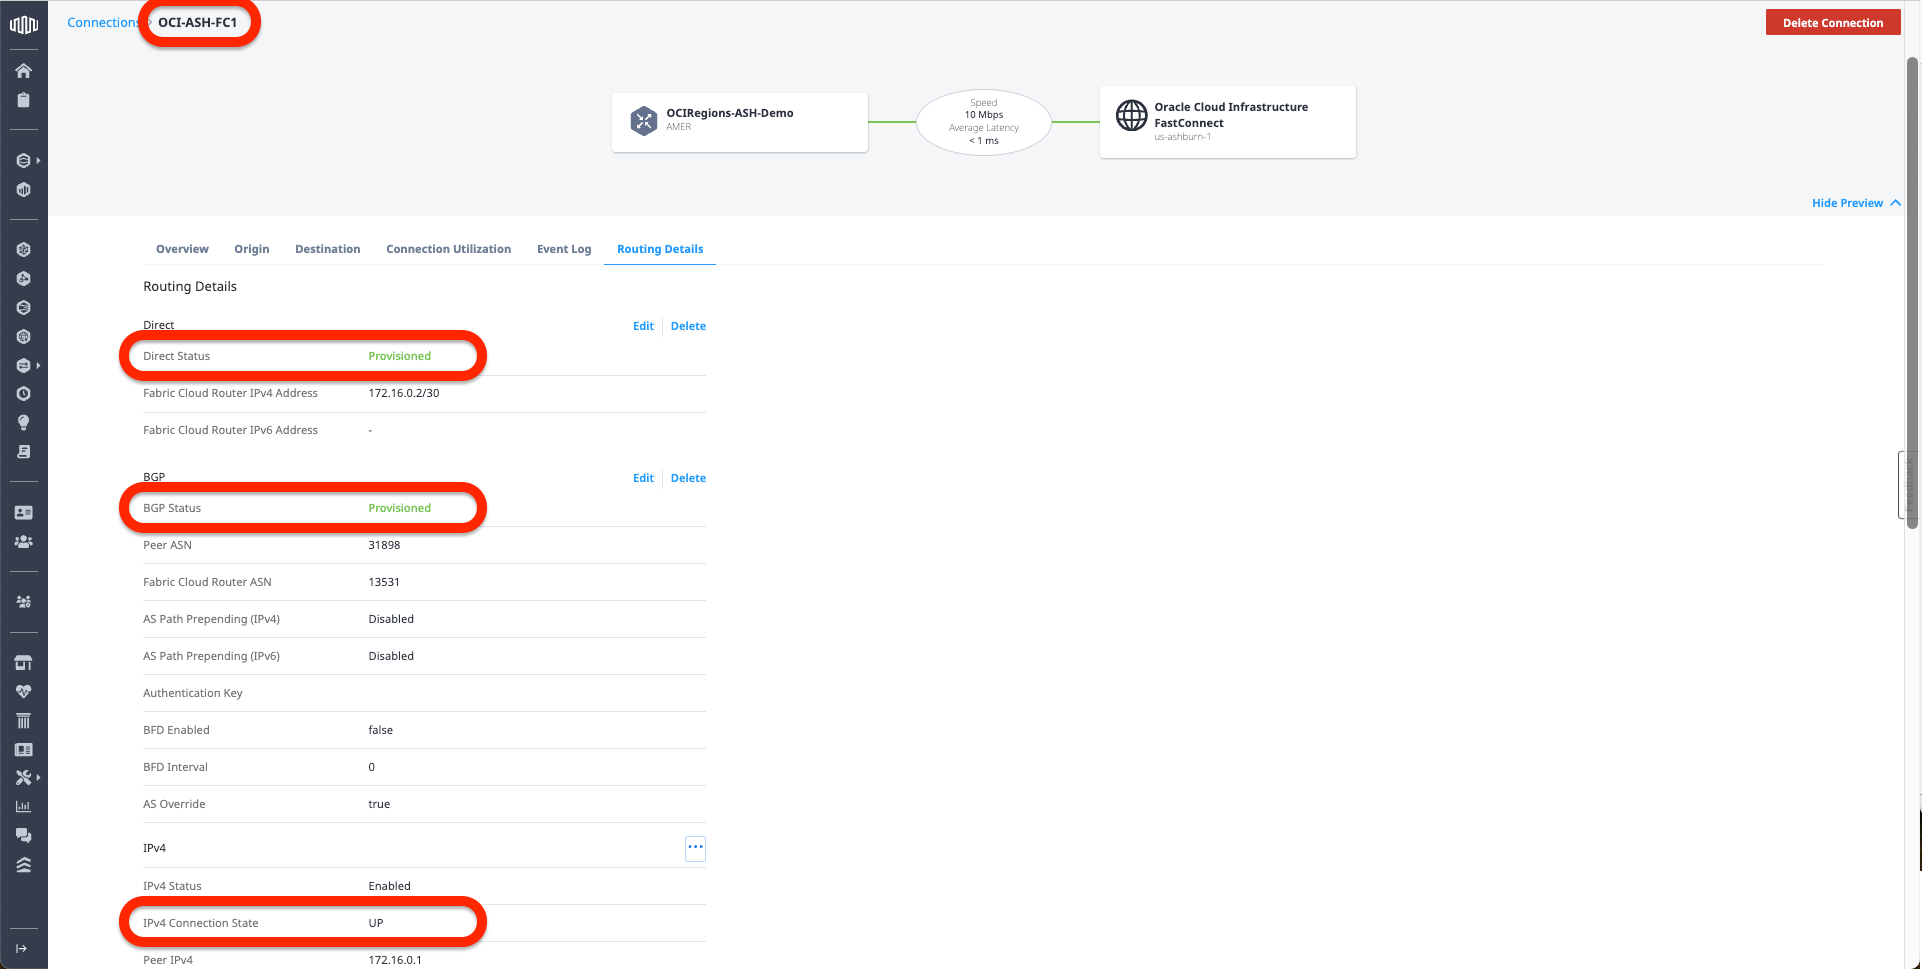The image size is (1922, 969).
Task: Click the home icon in the sidebar
Action: [x=23, y=71]
